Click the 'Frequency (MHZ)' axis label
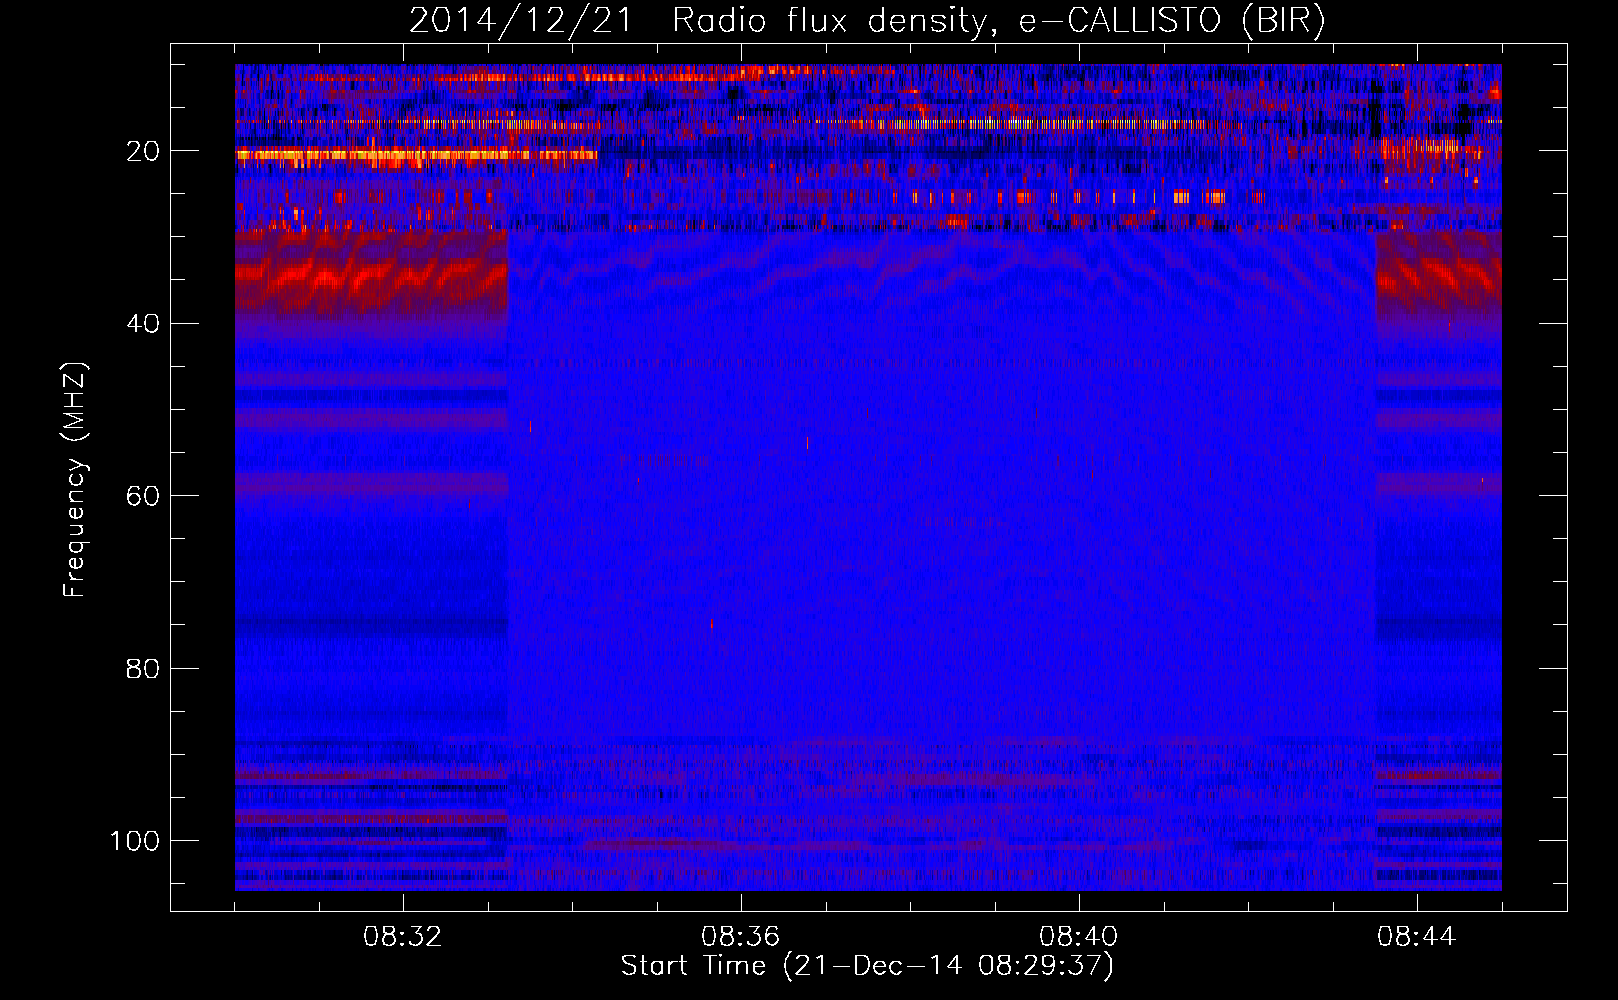This screenshot has width=1618, height=1000. [x=75, y=480]
